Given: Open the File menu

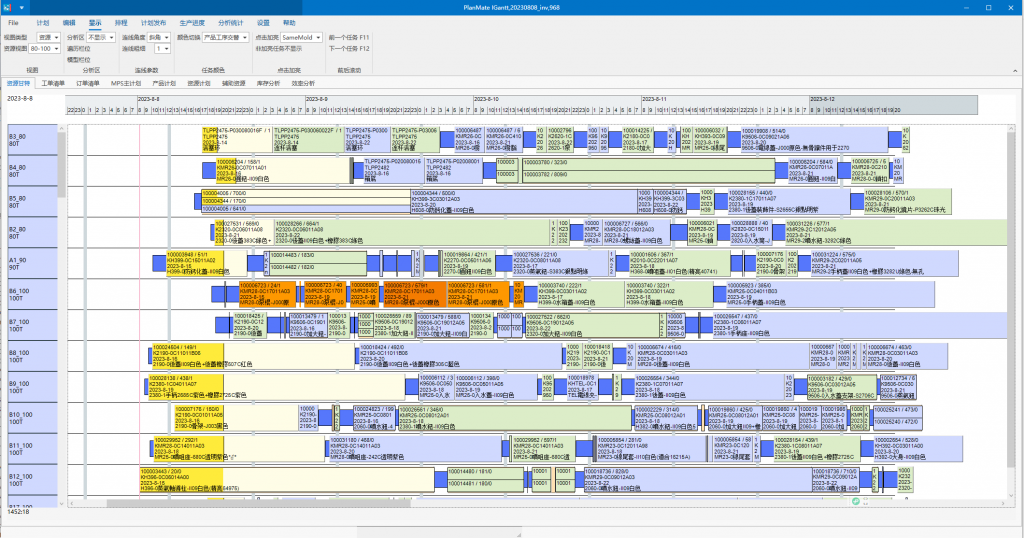Looking at the screenshot, I should click(x=14, y=23).
